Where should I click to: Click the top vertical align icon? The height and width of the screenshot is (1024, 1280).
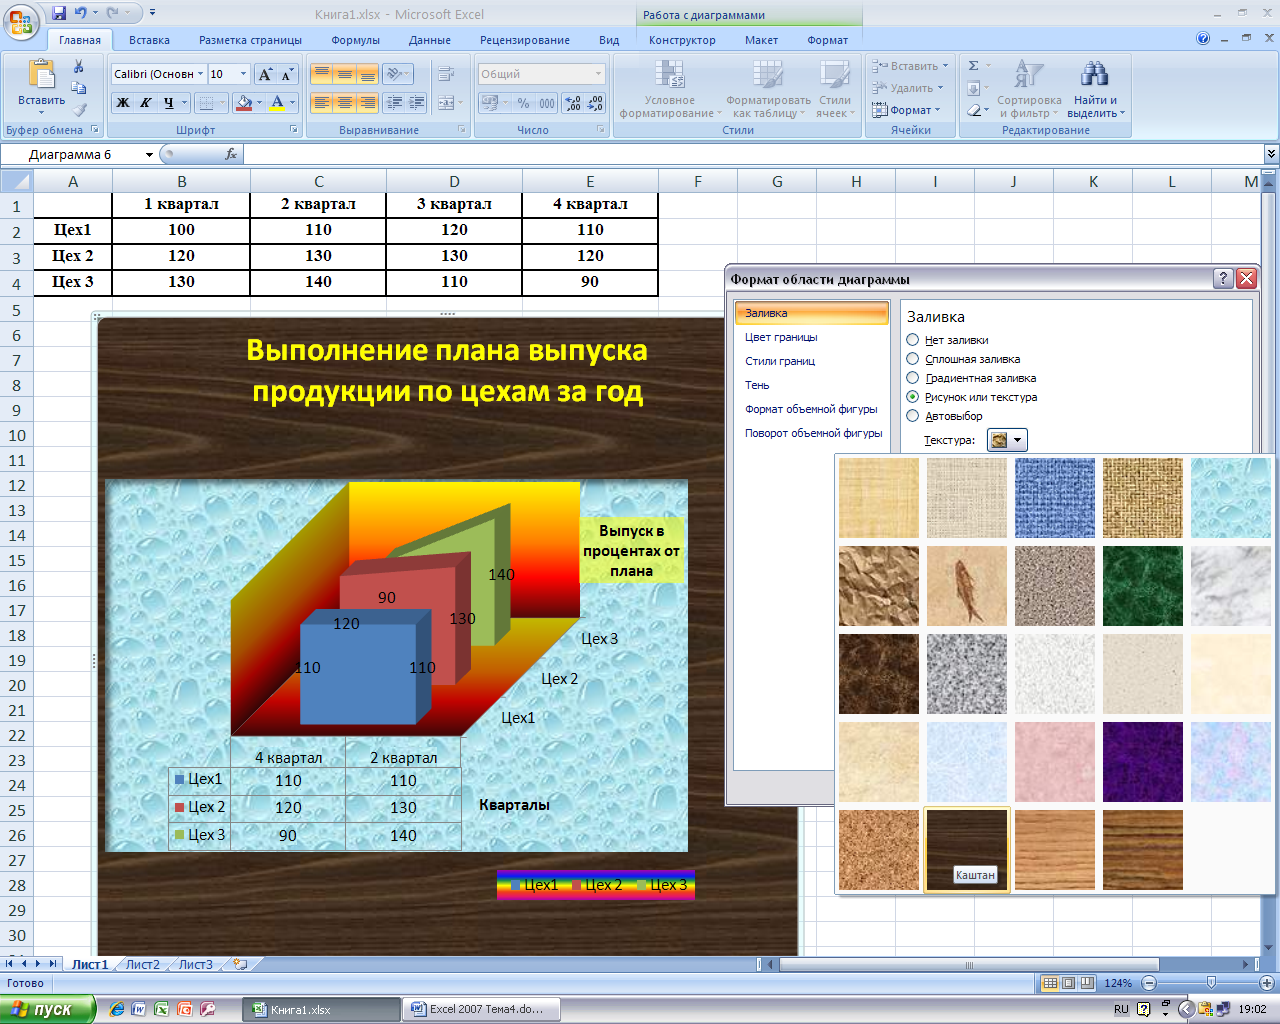tap(321, 74)
